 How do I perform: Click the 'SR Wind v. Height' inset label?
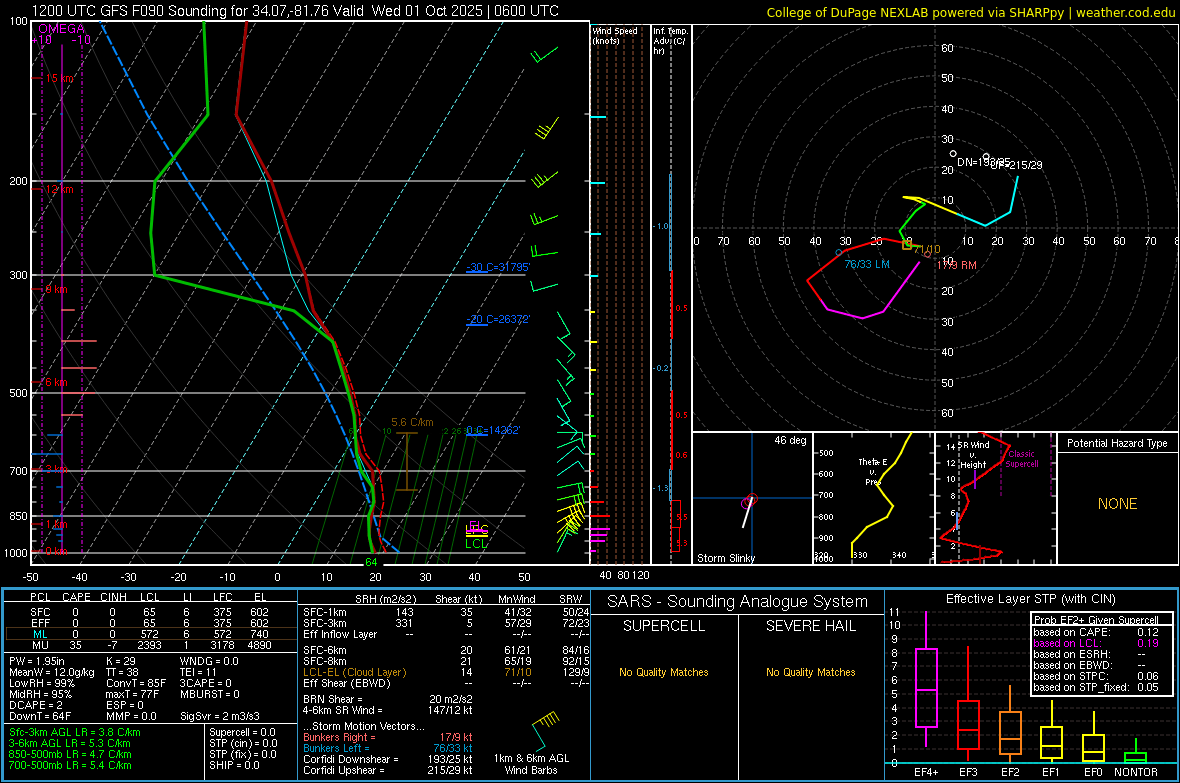click(x=973, y=455)
